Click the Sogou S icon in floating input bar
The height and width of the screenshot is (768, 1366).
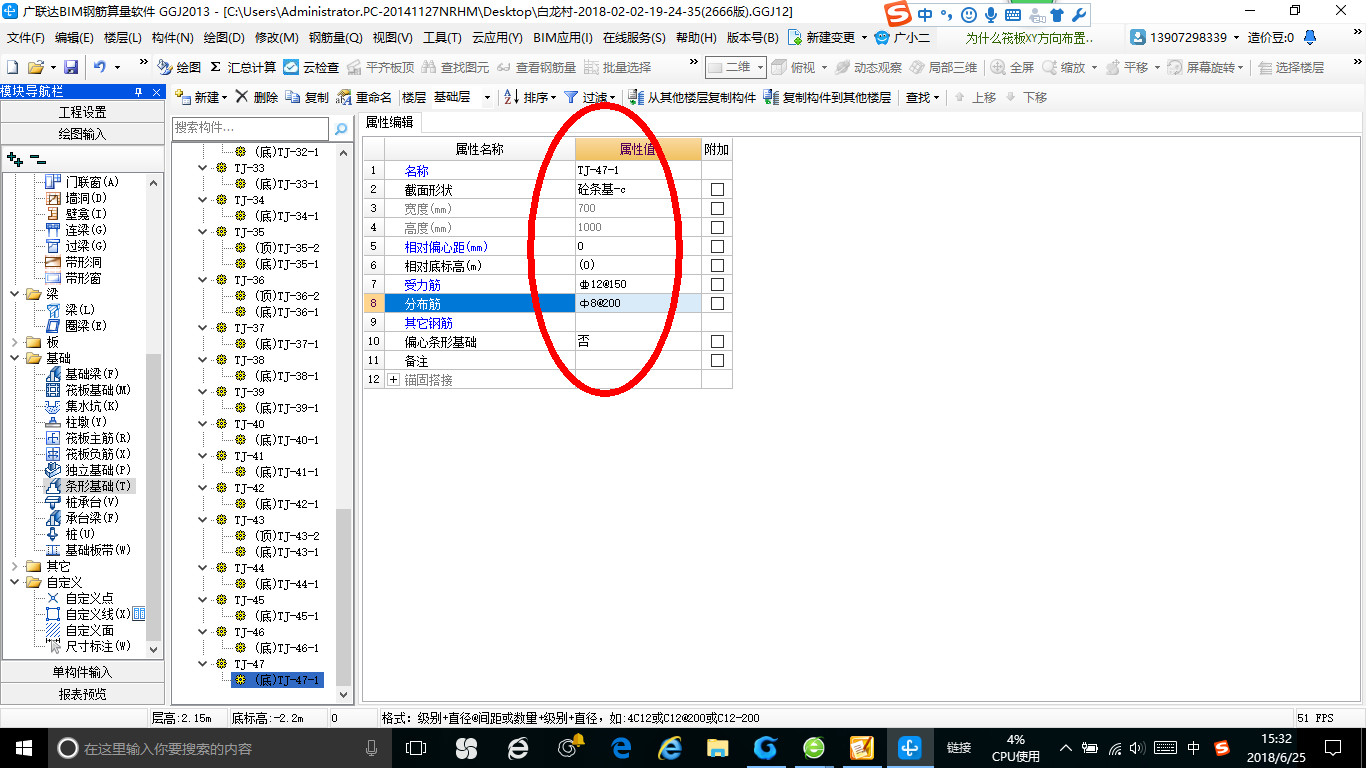[x=899, y=15]
